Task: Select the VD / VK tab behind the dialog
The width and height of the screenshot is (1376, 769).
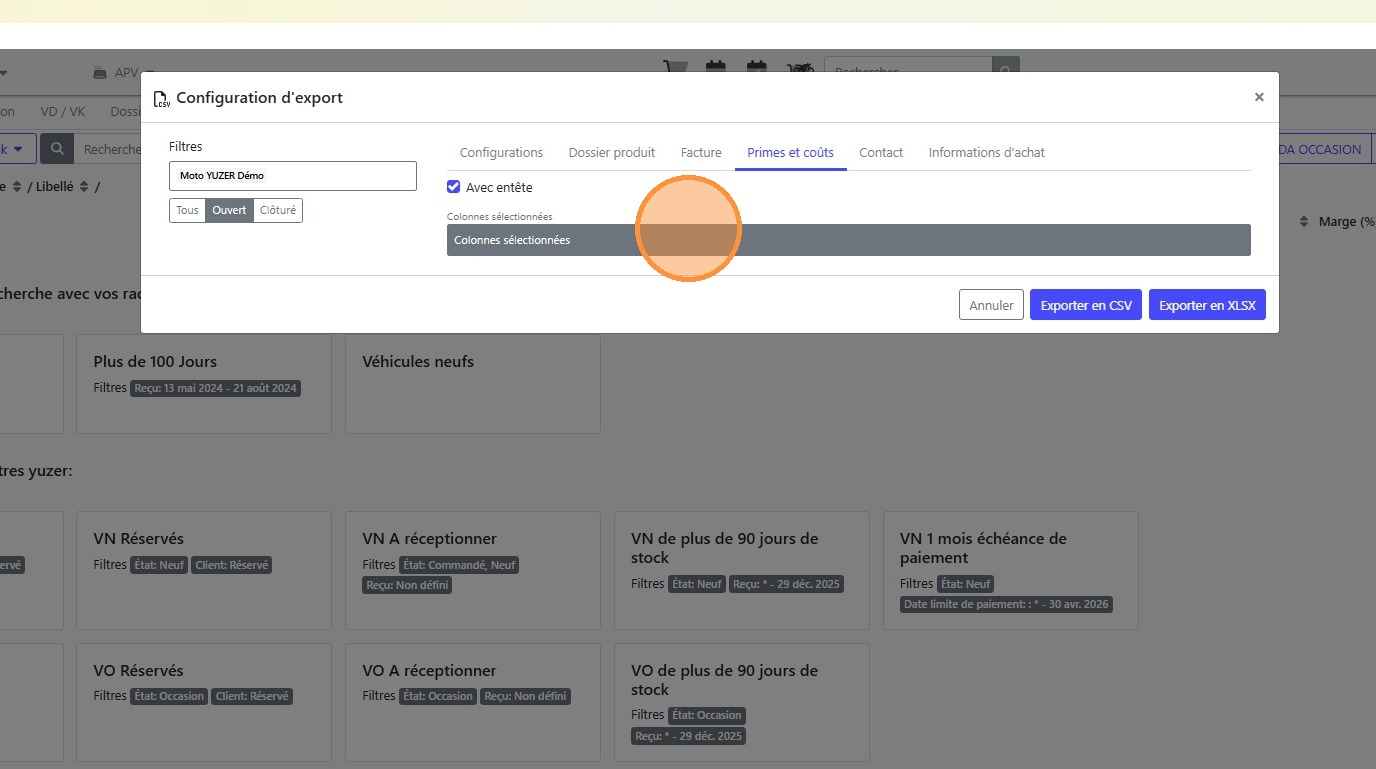Action: coord(62,112)
